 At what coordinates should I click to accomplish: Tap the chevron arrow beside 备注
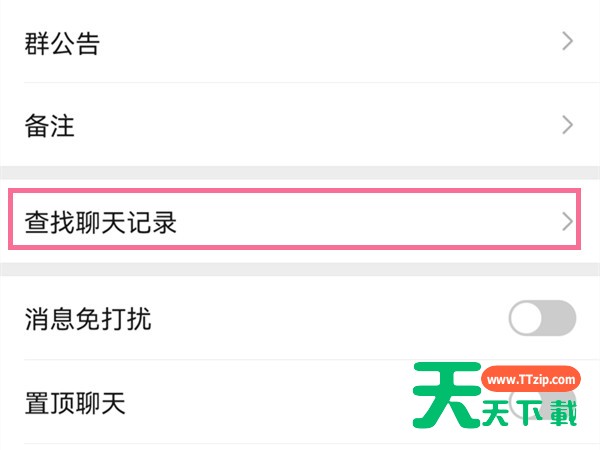pos(567,125)
